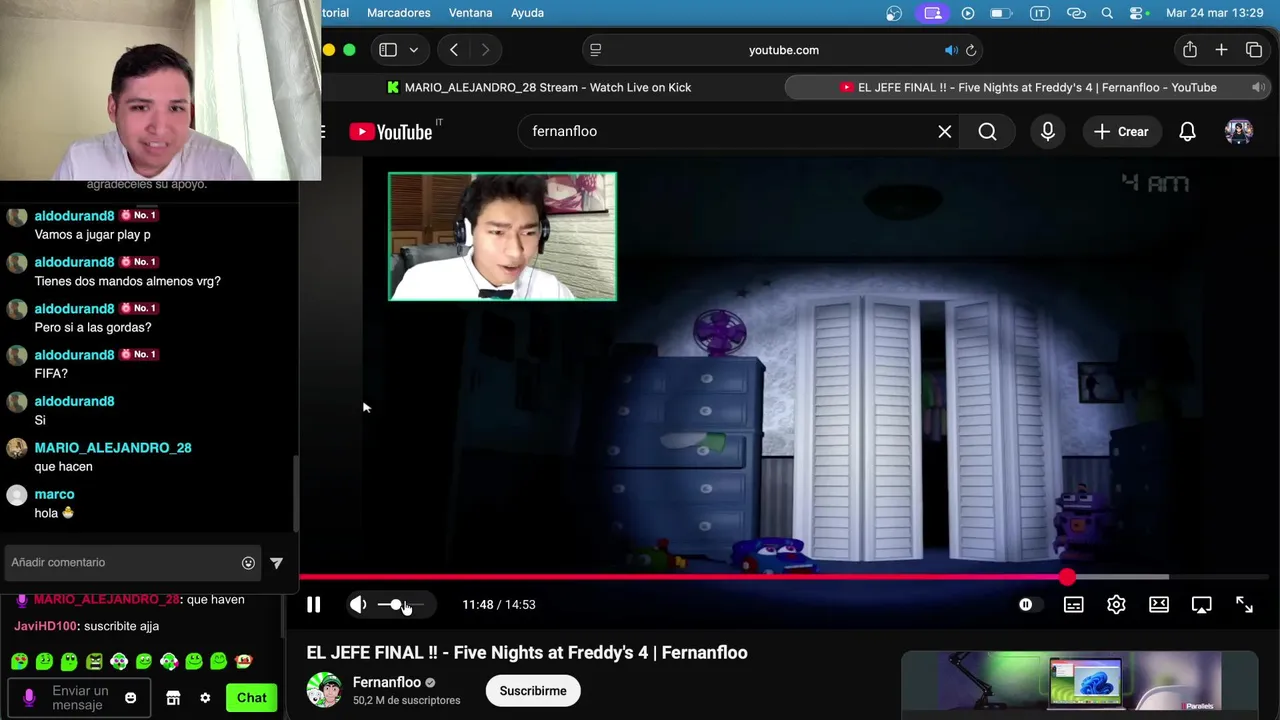The image size is (1280, 720).
Task: Expand the sidebar tab group dropdown
Action: [413, 50]
